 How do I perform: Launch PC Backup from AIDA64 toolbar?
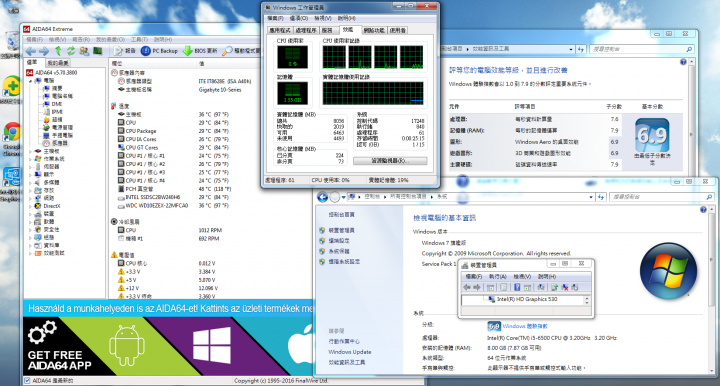pos(159,51)
